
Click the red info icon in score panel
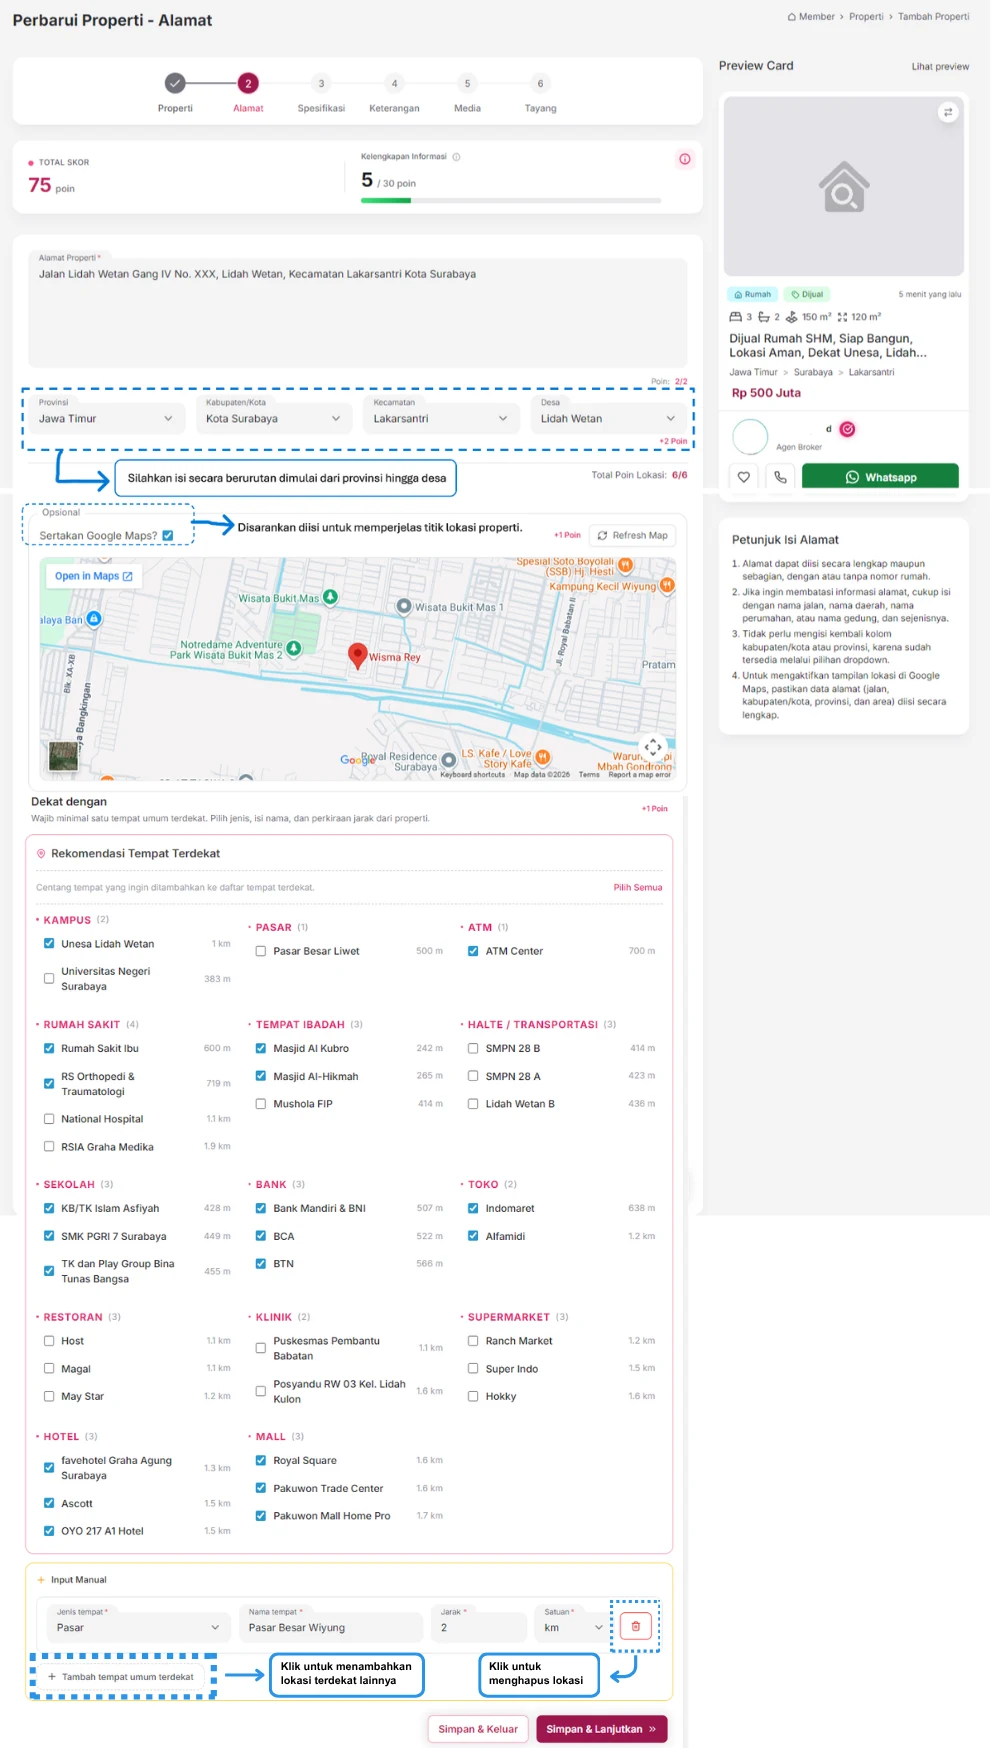point(685,159)
